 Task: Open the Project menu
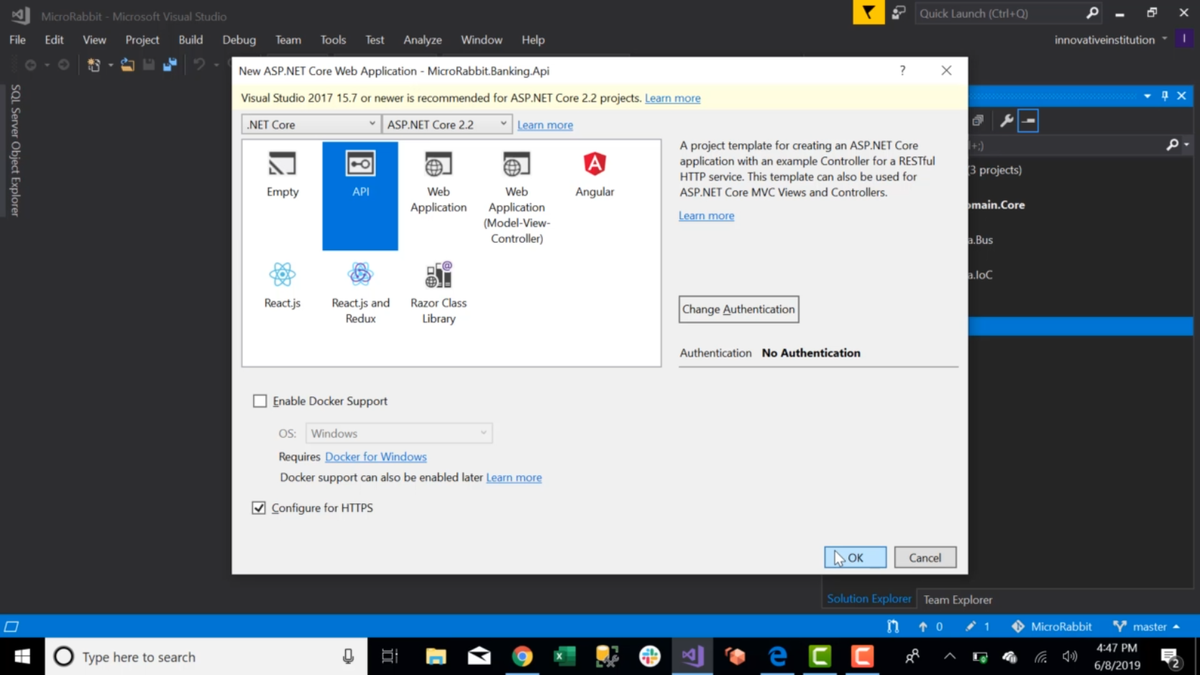[x=142, y=40]
